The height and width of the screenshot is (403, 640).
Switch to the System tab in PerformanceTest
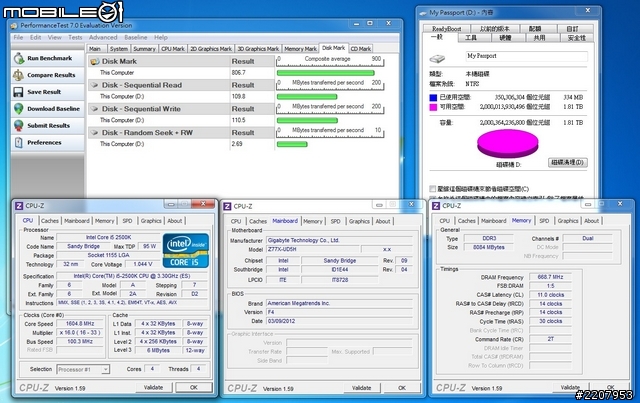pos(119,49)
